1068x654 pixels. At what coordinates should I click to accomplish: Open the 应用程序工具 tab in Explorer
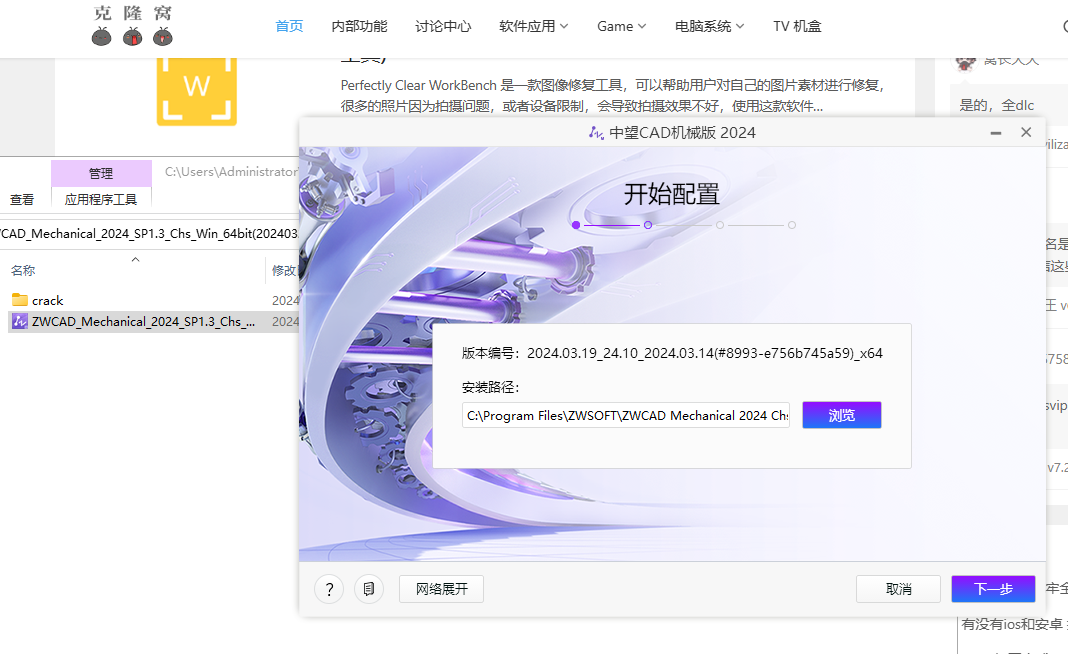coord(101,200)
